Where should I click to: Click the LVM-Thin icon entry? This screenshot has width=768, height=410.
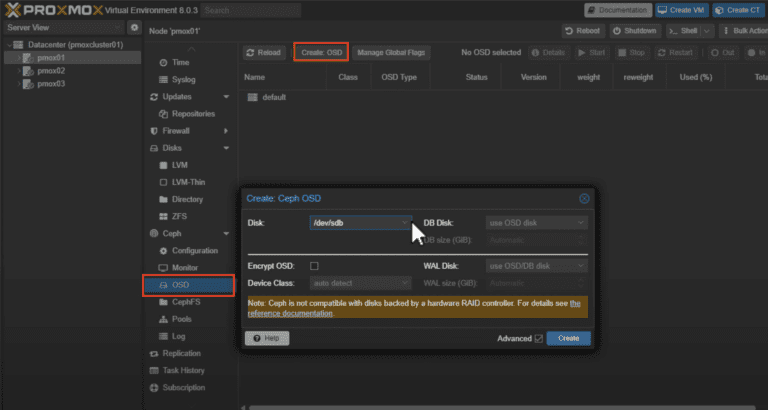point(164,182)
